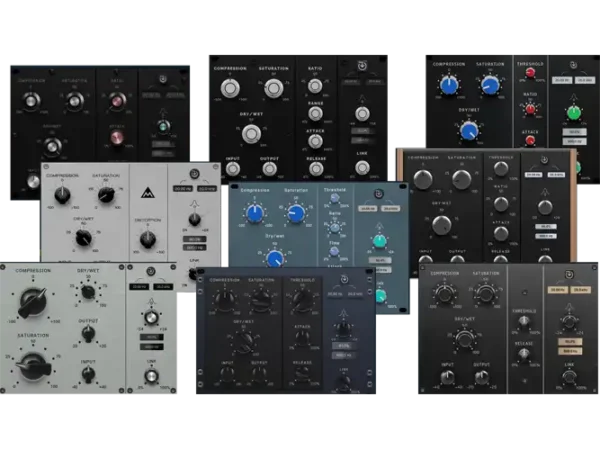The width and height of the screenshot is (600, 450).
Task: Click low-cut frequency field on teal plugin
Action: coord(367,209)
